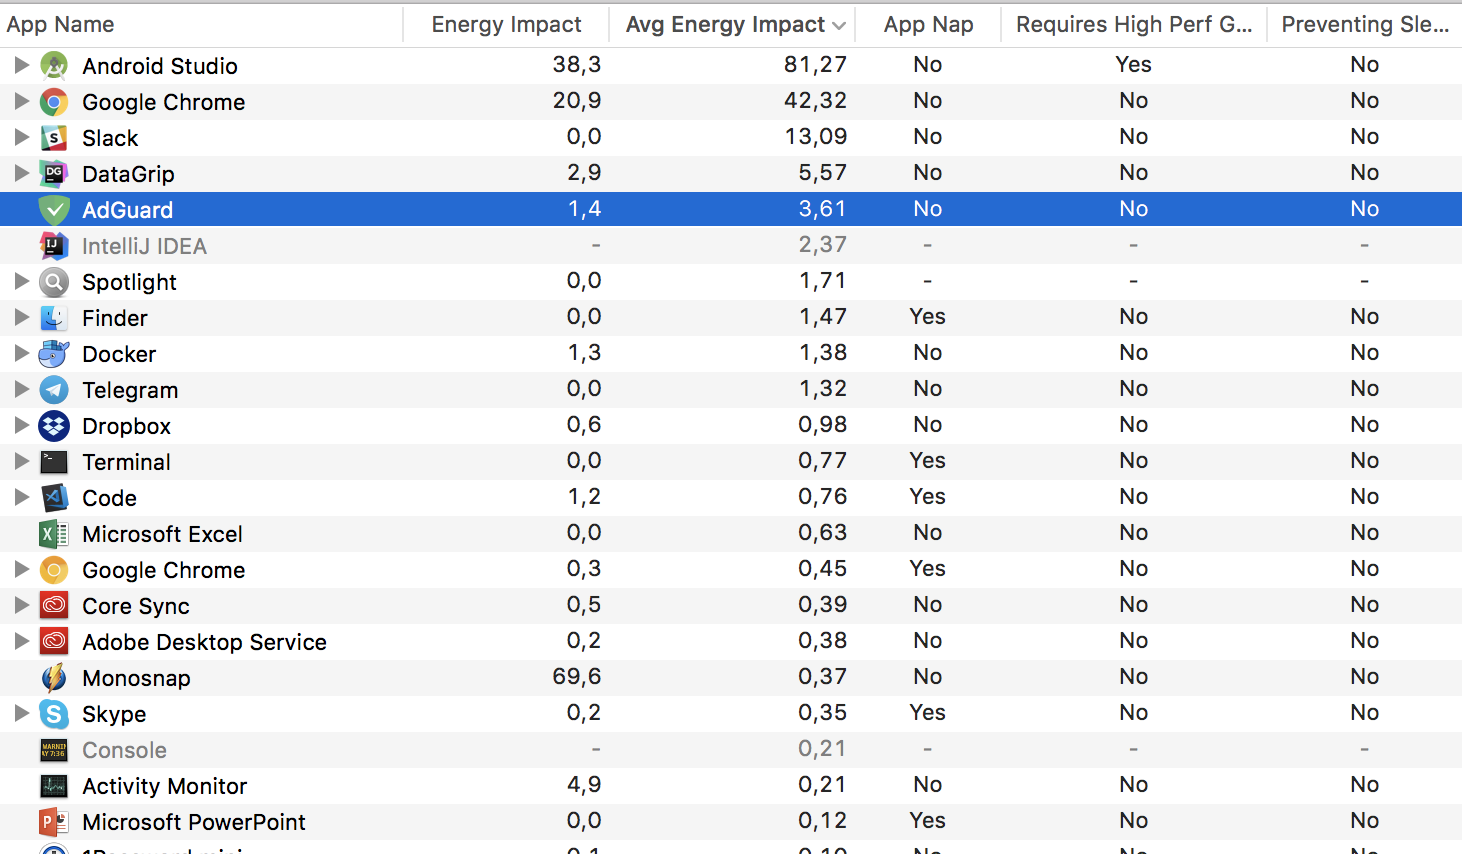The height and width of the screenshot is (854, 1462).
Task: Expand the Telegram process group
Action: (x=21, y=389)
